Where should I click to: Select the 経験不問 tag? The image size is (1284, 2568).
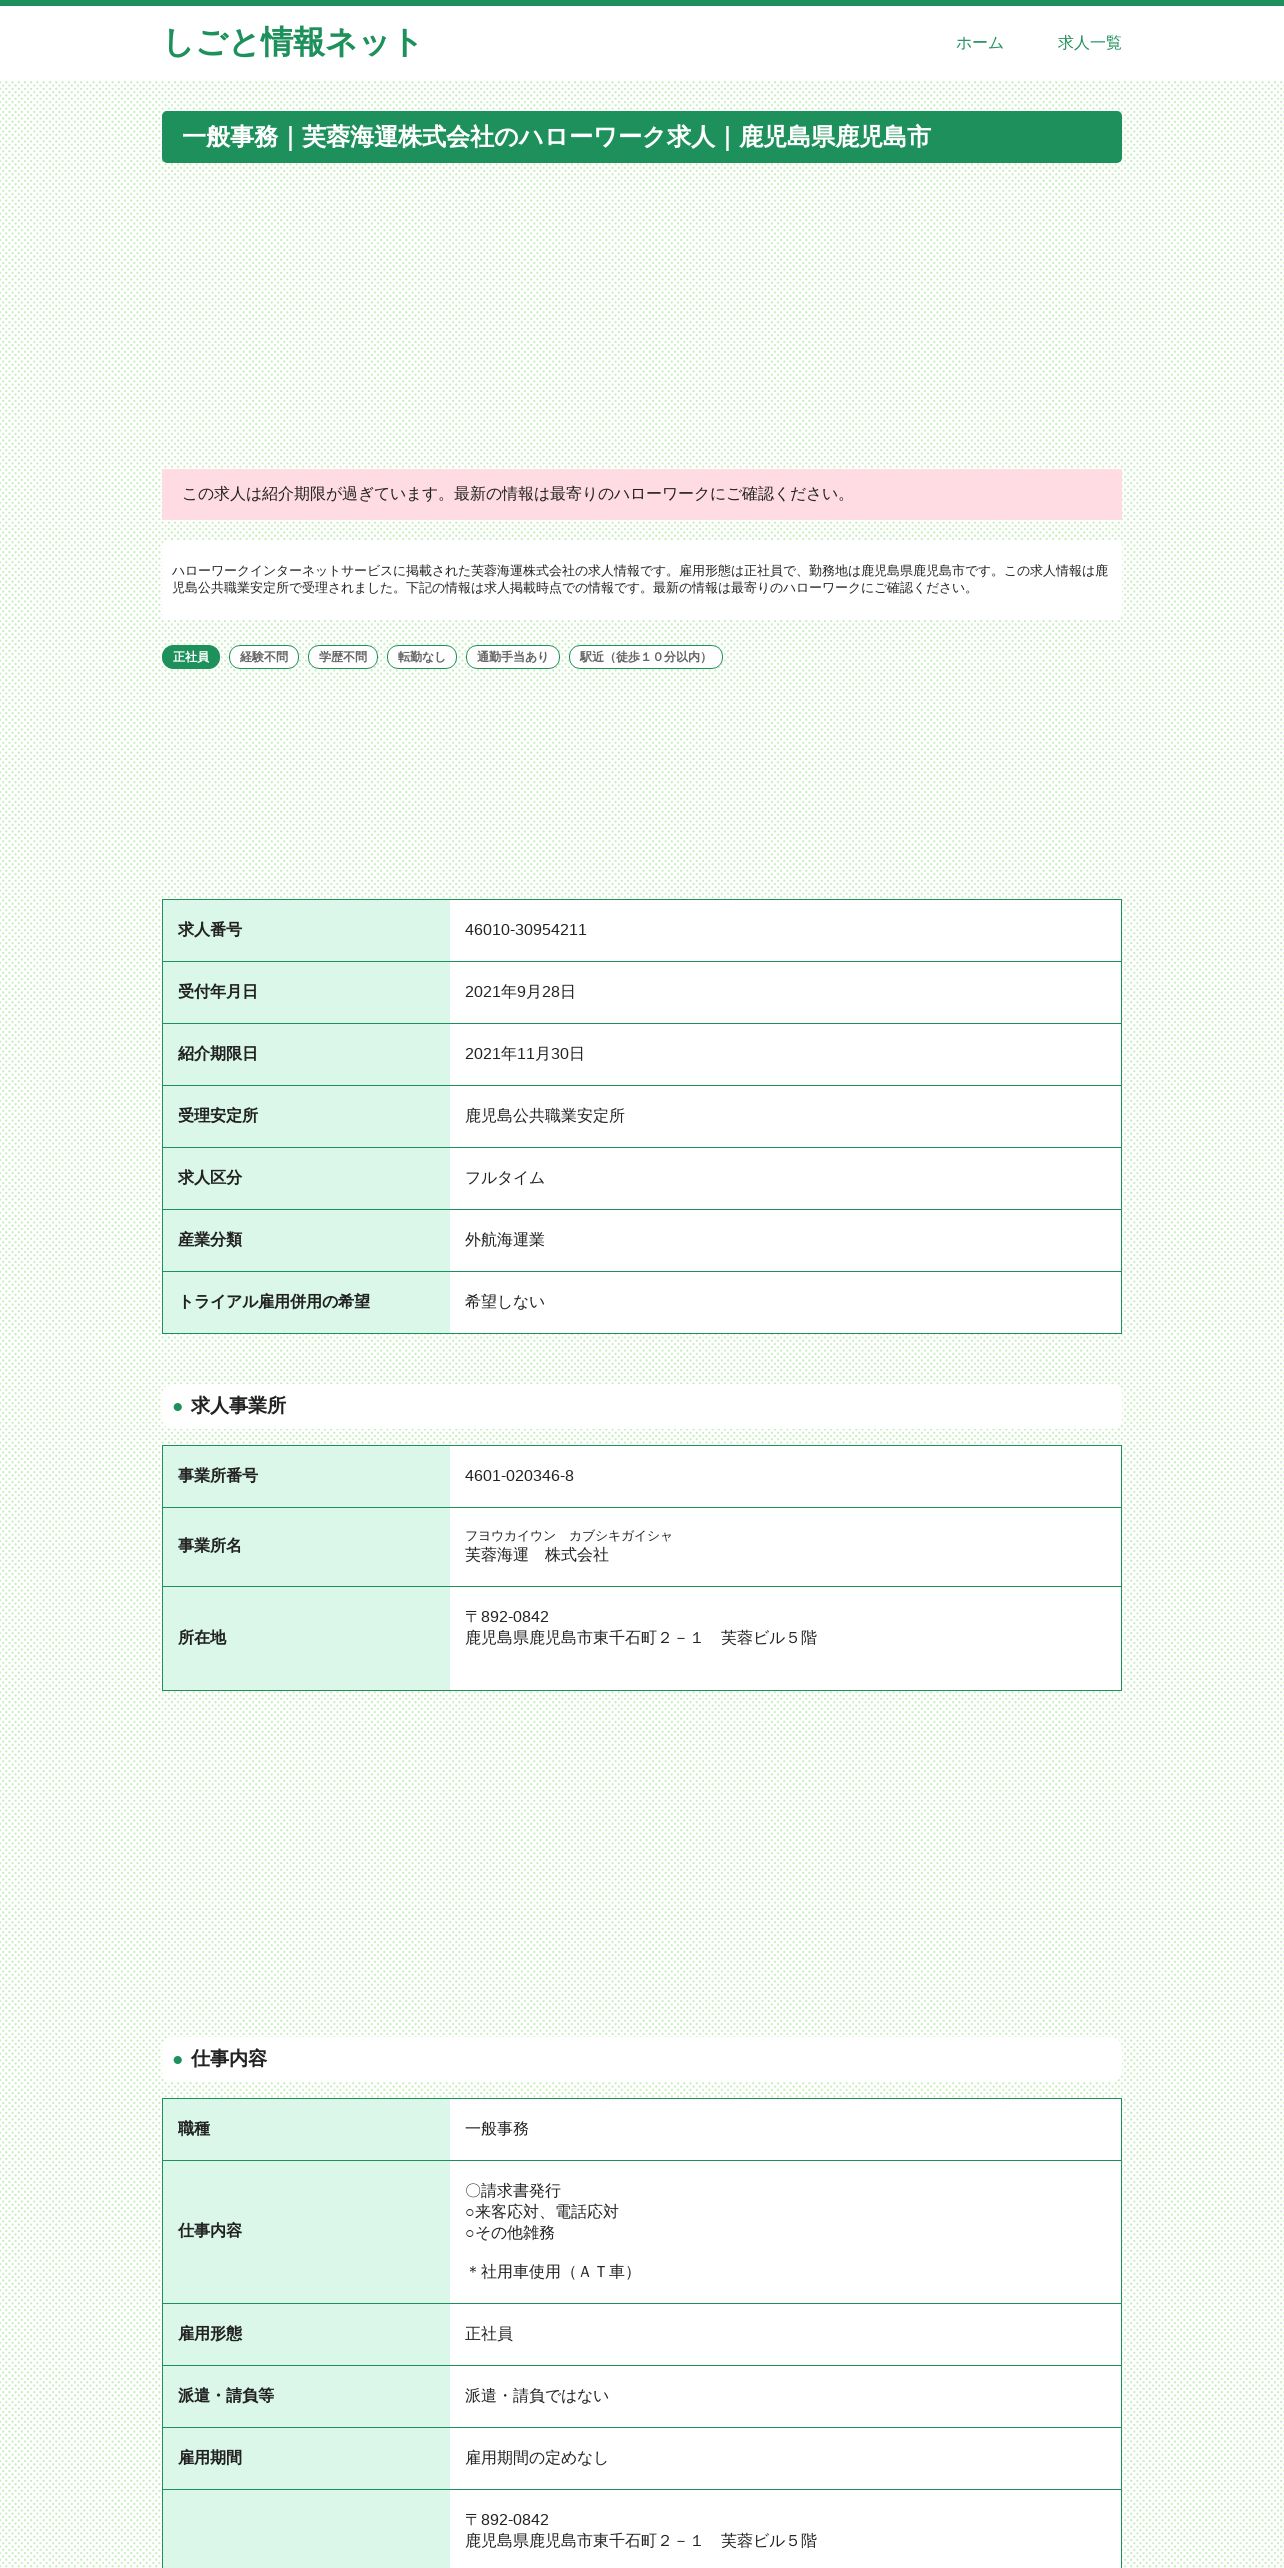[x=264, y=657]
